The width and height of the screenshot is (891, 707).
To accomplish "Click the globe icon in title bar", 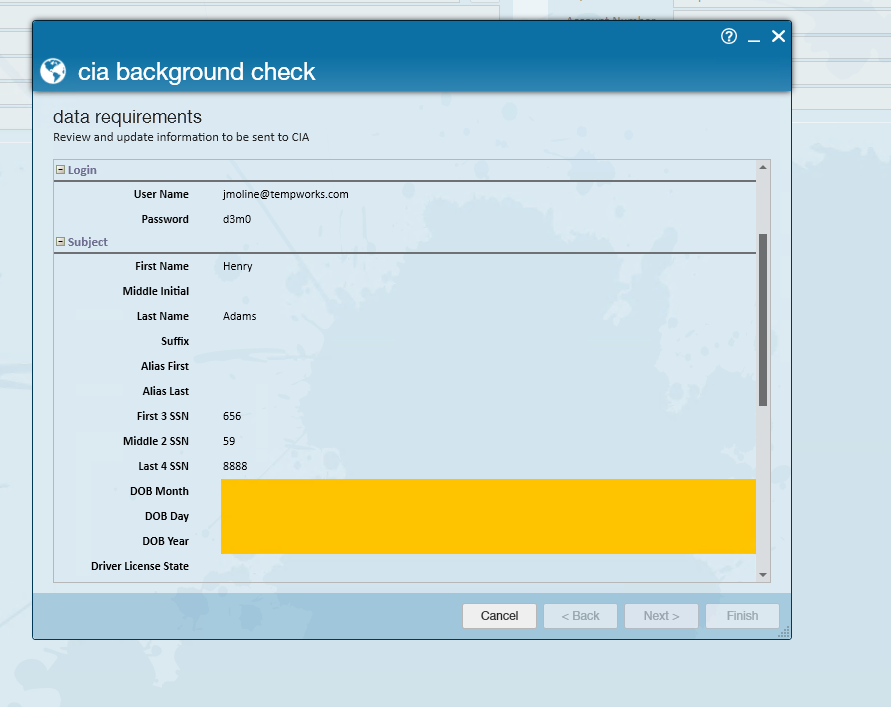I will [53, 71].
